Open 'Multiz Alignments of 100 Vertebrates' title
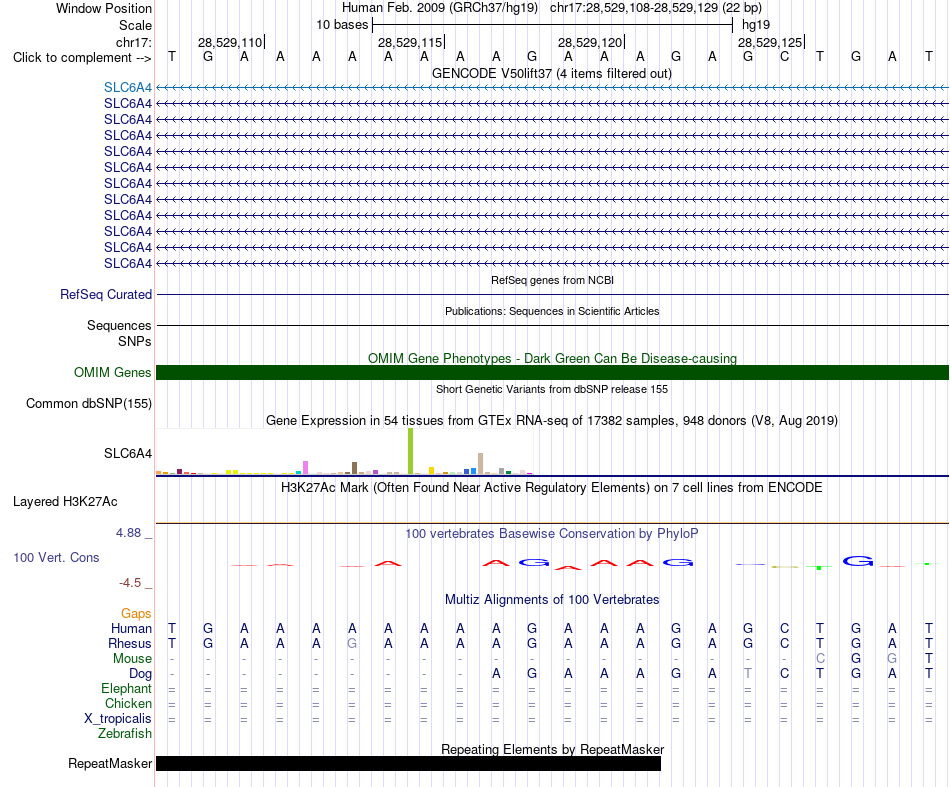The image size is (950, 787). click(552, 600)
